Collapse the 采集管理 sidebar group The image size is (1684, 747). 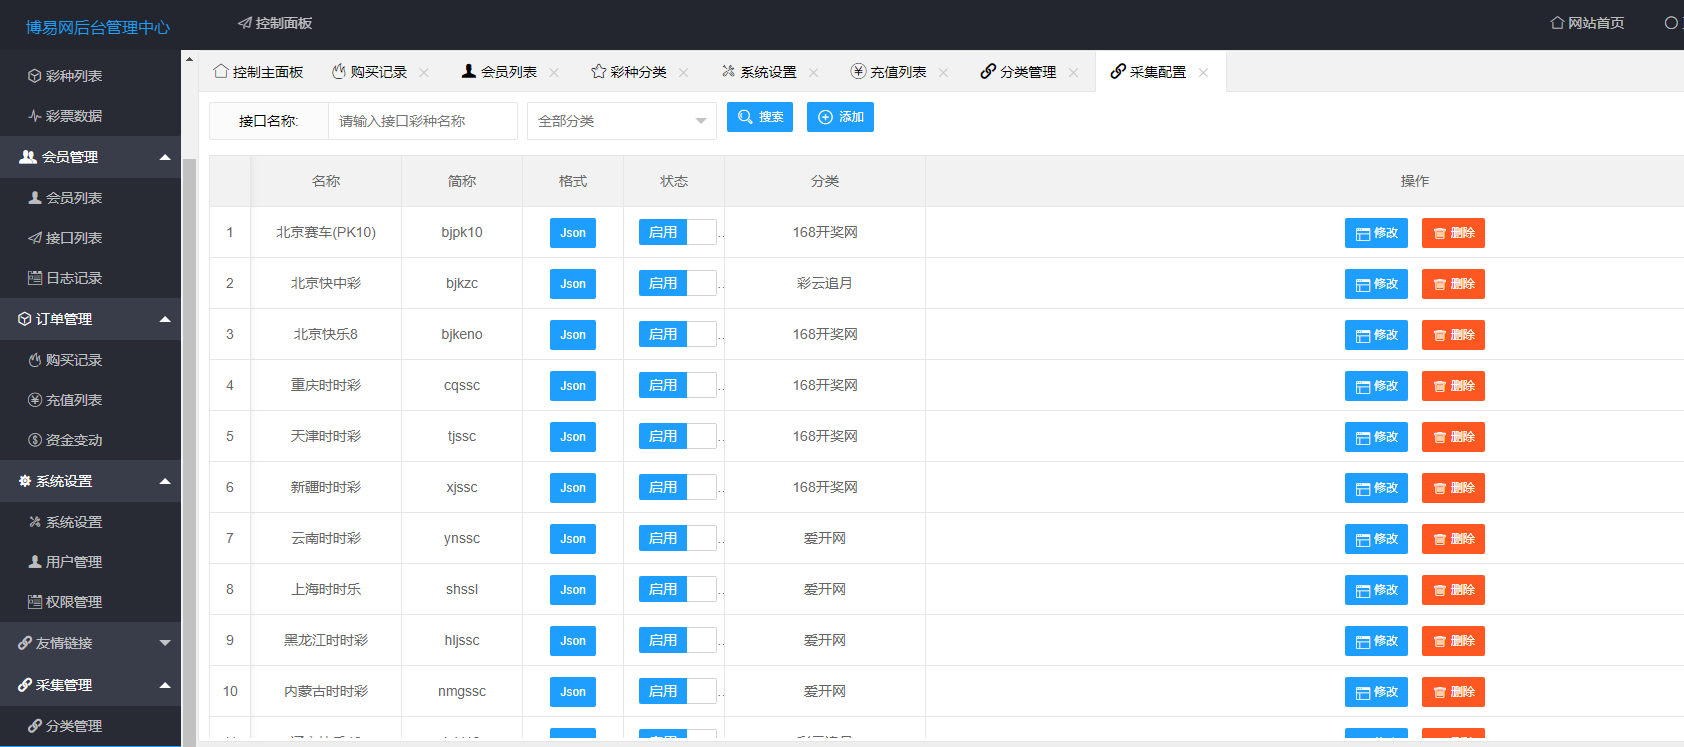[x=90, y=685]
